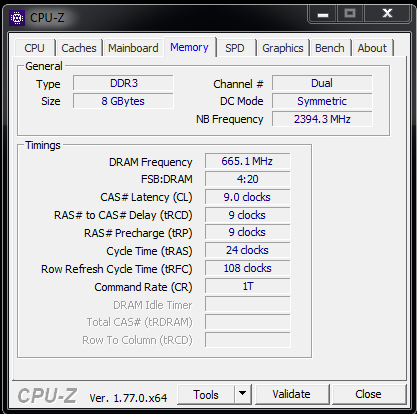Click the 4:20 FSB:DRAM value
Screen dimensions: 417x414
point(247,179)
